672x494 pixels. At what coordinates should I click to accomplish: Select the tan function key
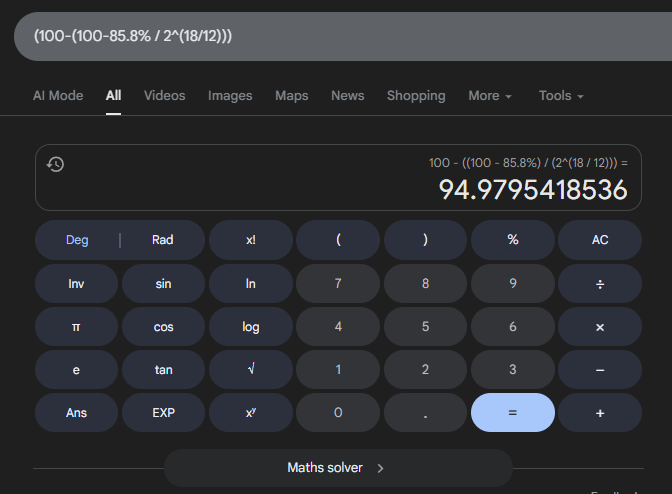pos(163,370)
